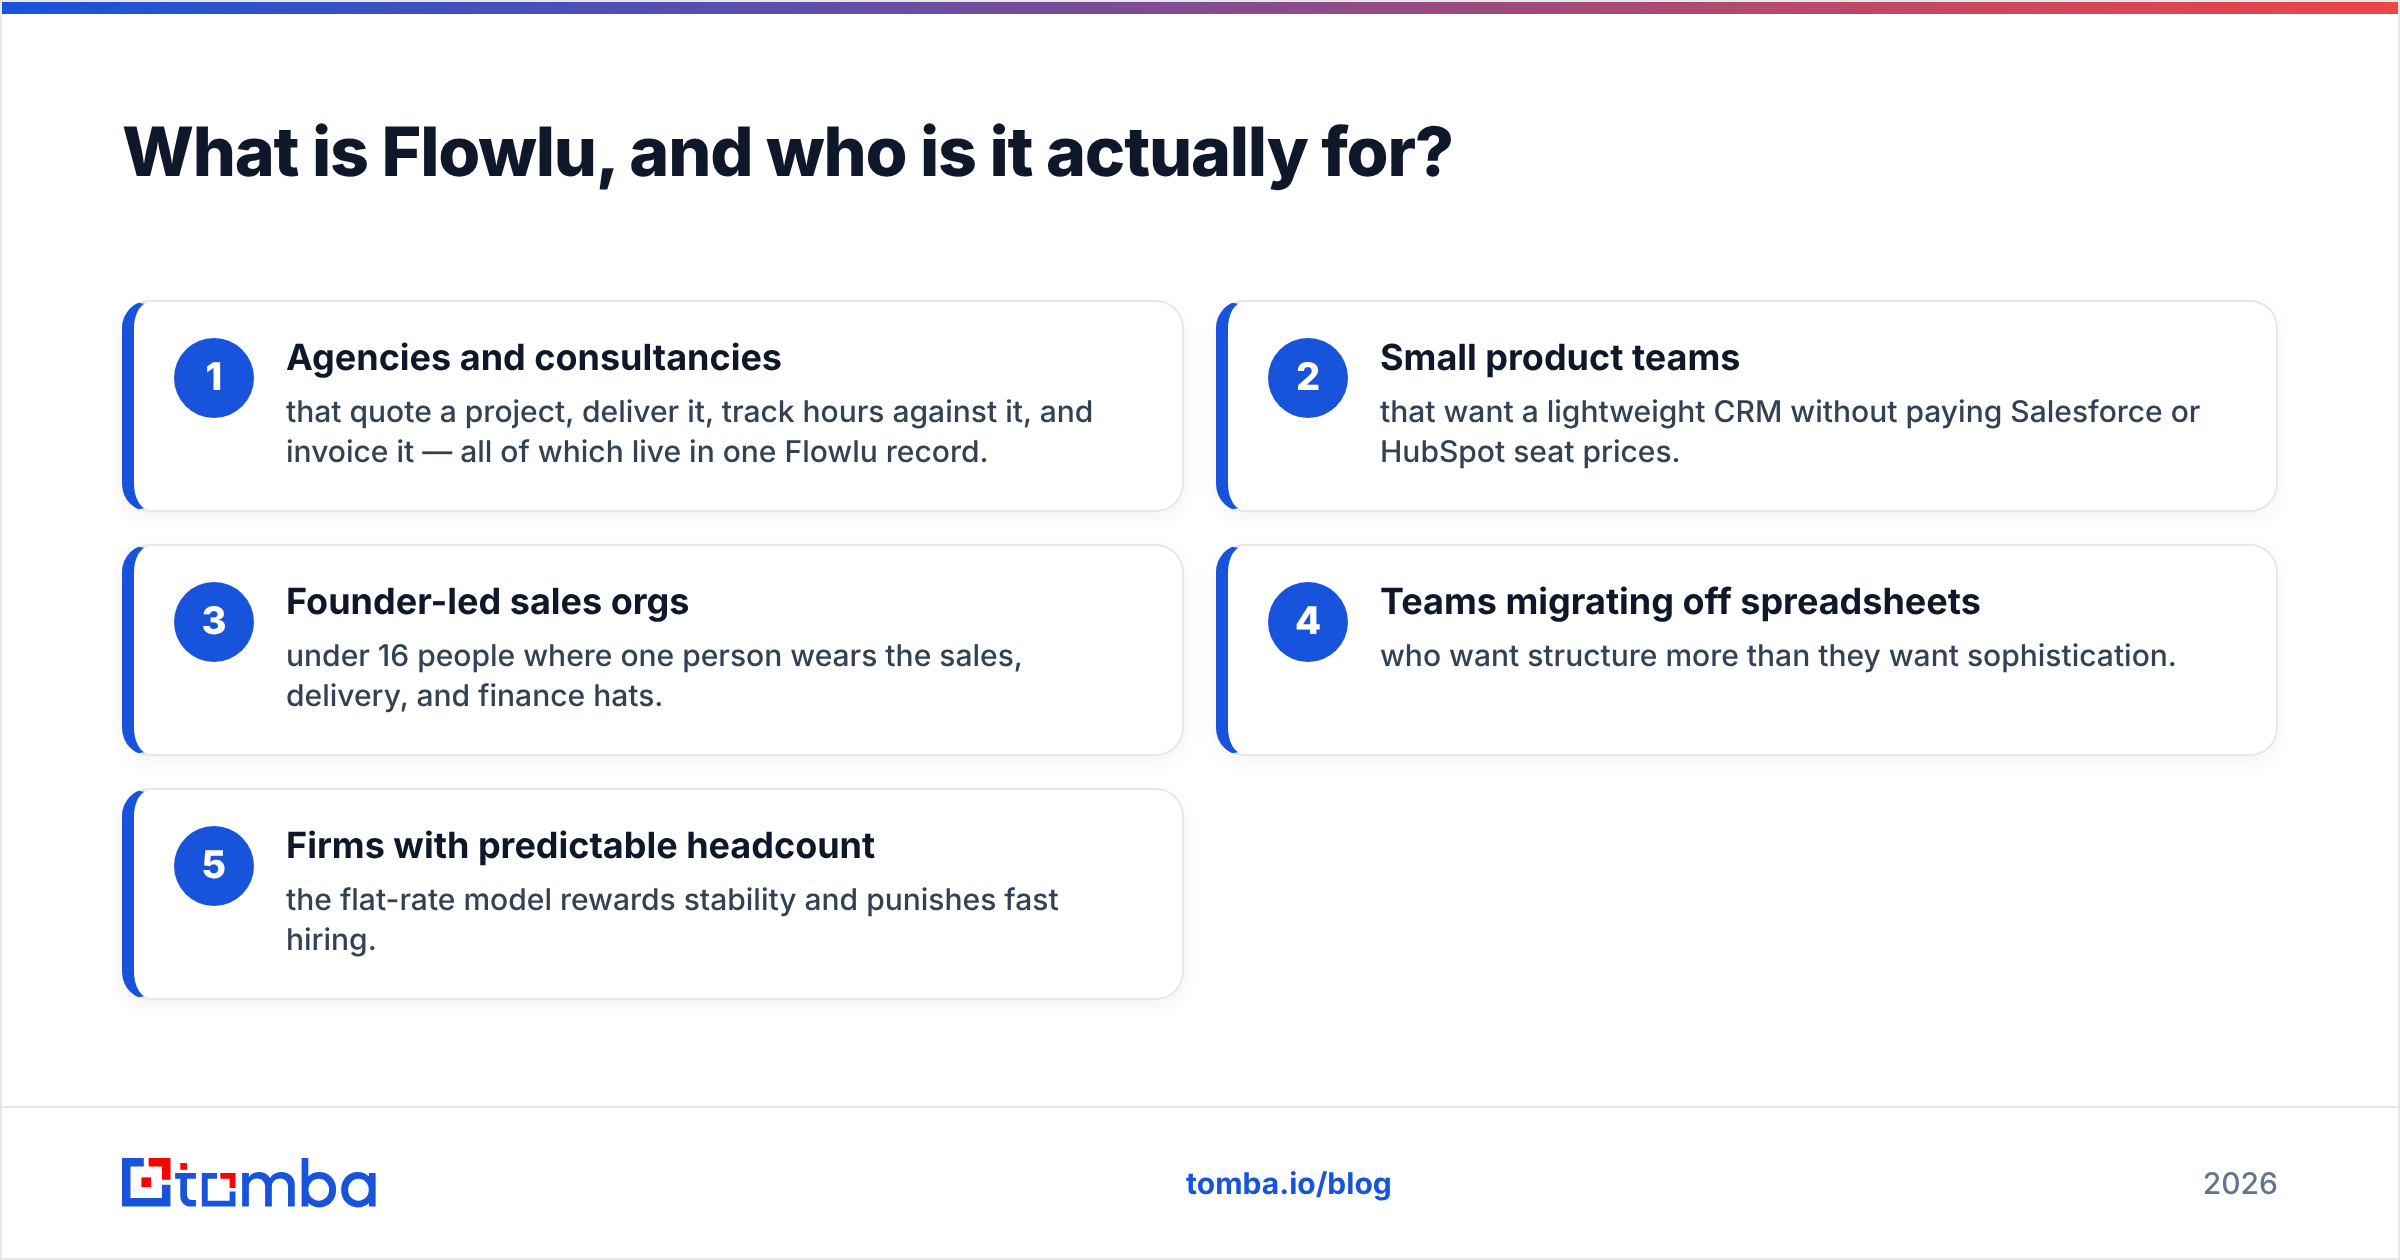Click the 2026 year label

pos(2240,1184)
